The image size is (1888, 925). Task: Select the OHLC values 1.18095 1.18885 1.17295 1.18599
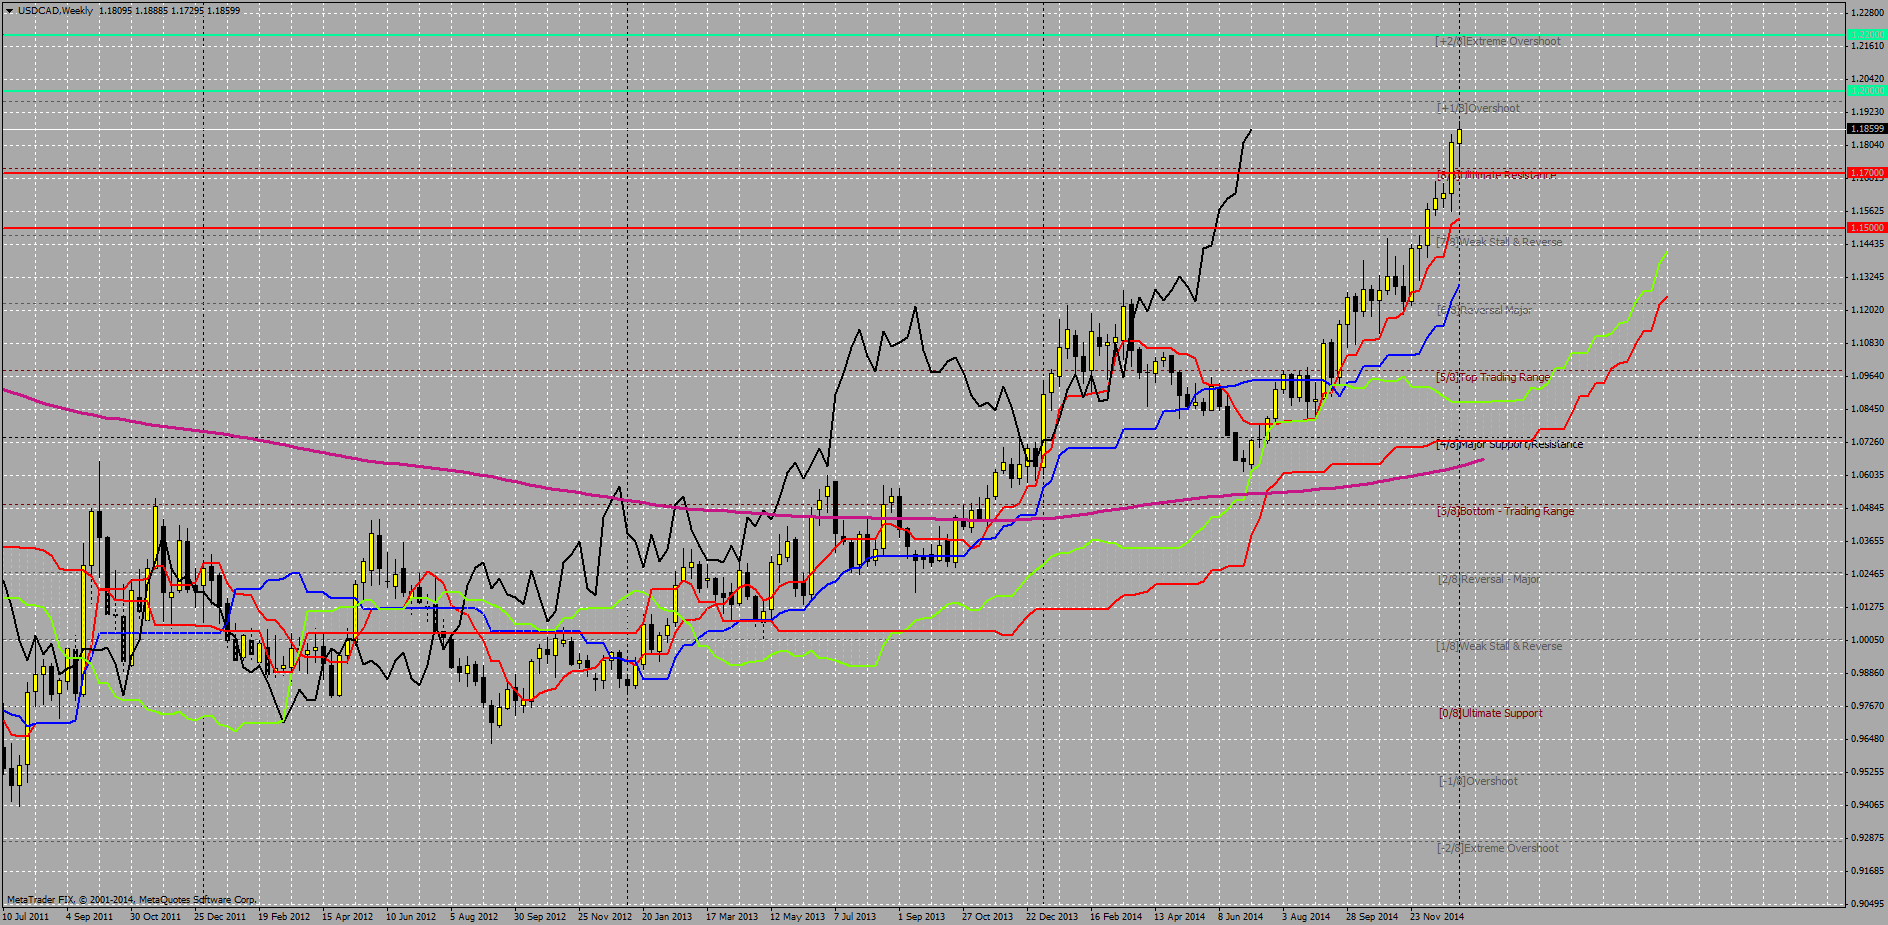(169, 11)
